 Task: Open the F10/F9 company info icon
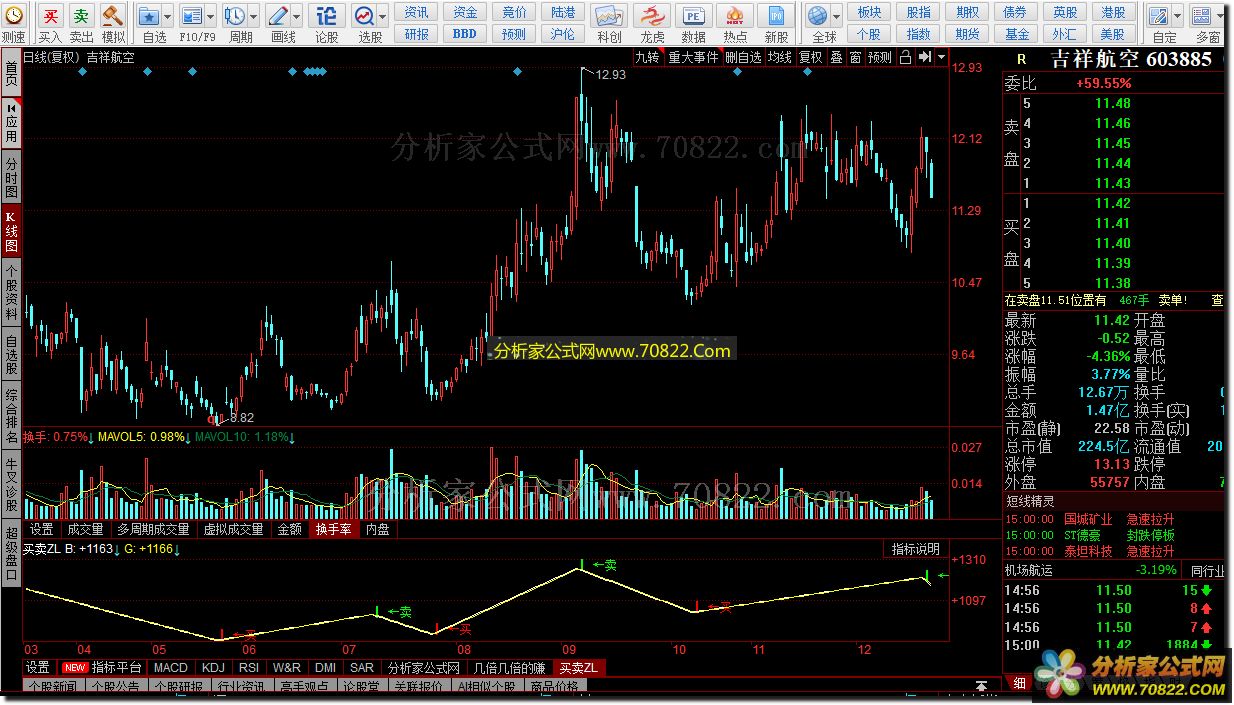(x=192, y=16)
